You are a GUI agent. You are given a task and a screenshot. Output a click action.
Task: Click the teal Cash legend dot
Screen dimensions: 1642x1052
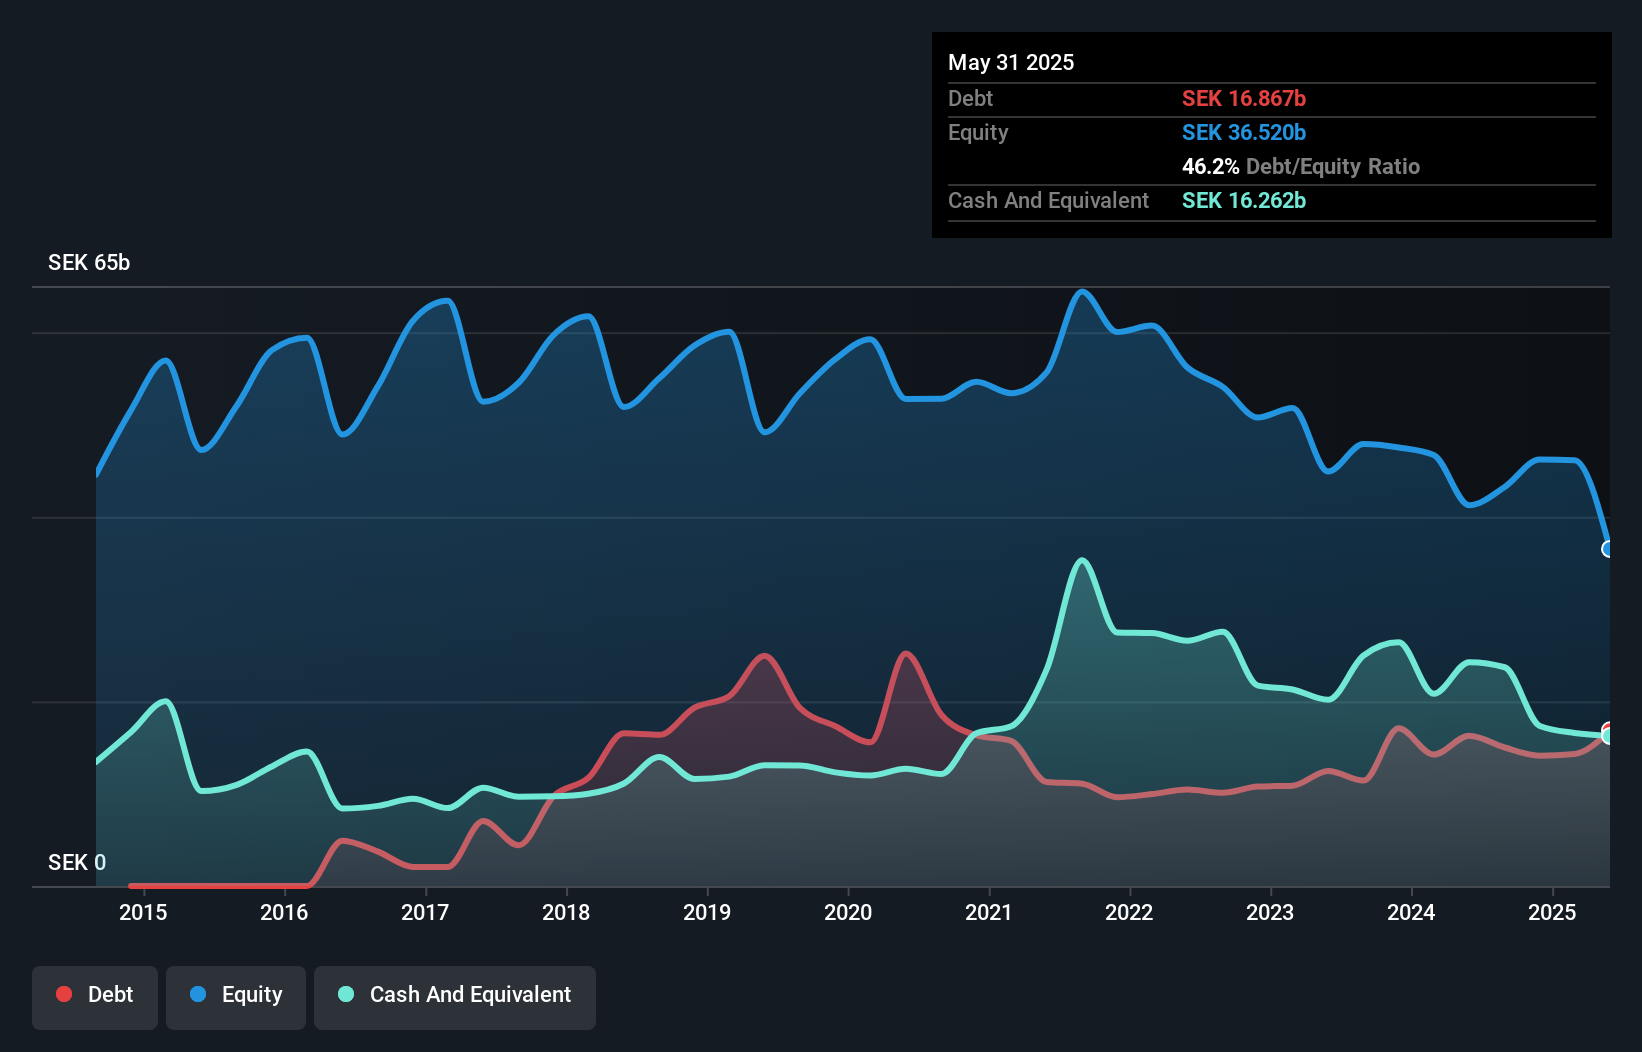click(346, 994)
